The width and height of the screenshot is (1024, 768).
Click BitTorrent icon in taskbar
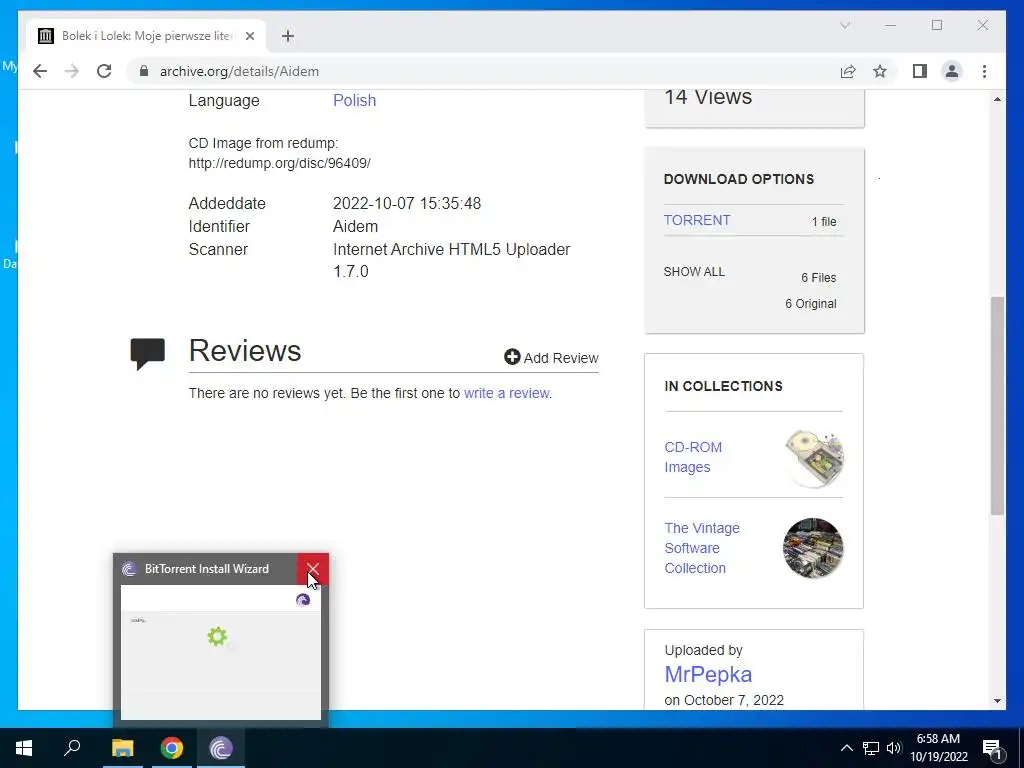coord(221,748)
